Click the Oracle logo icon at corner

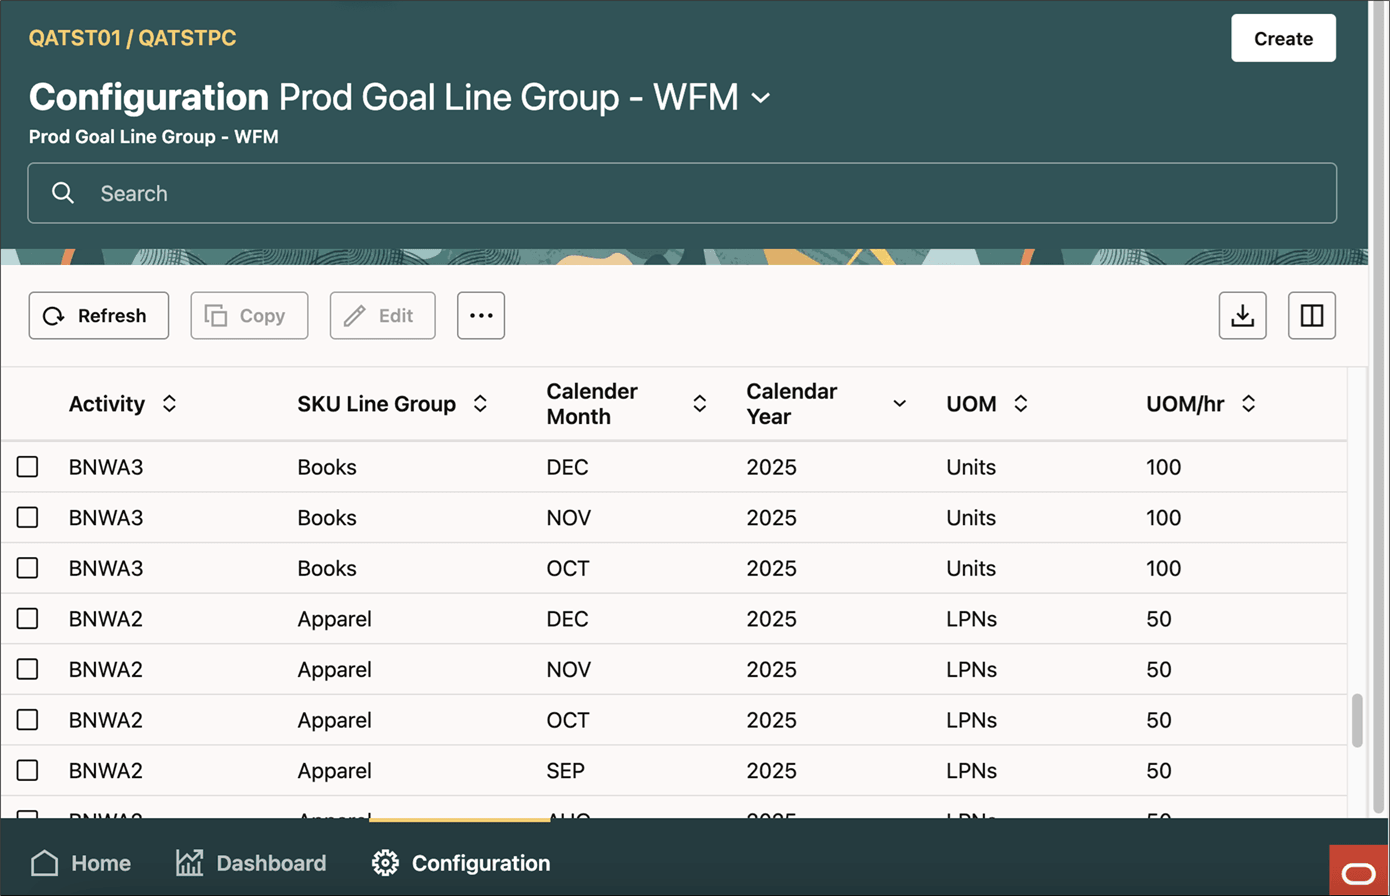tap(1358, 872)
